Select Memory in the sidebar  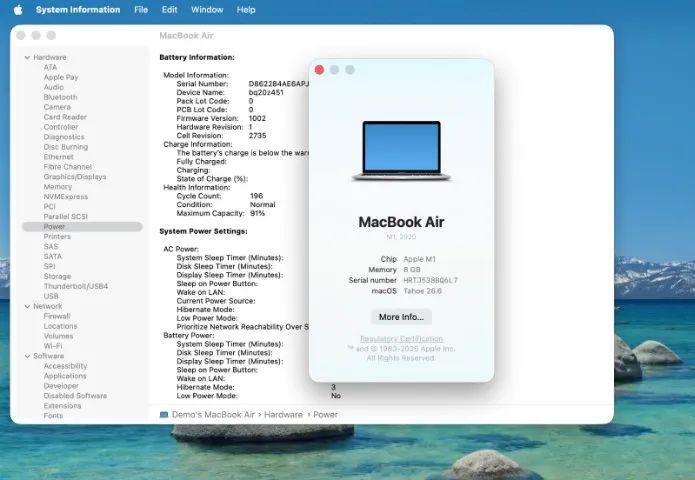(58, 187)
